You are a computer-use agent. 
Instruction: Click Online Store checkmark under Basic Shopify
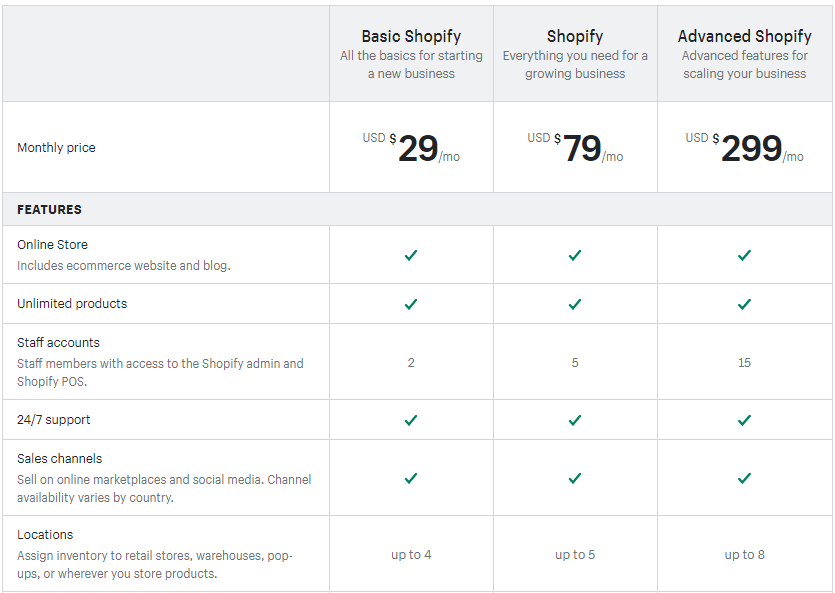point(411,255)
